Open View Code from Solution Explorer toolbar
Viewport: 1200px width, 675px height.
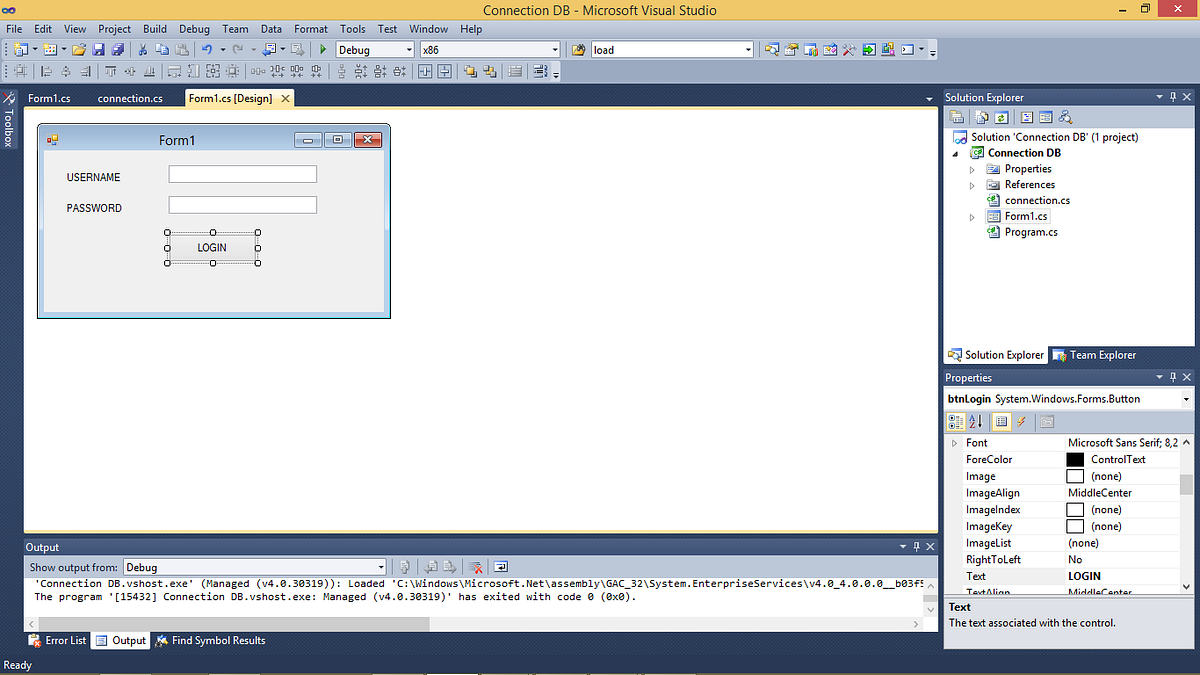point(1027,117)
